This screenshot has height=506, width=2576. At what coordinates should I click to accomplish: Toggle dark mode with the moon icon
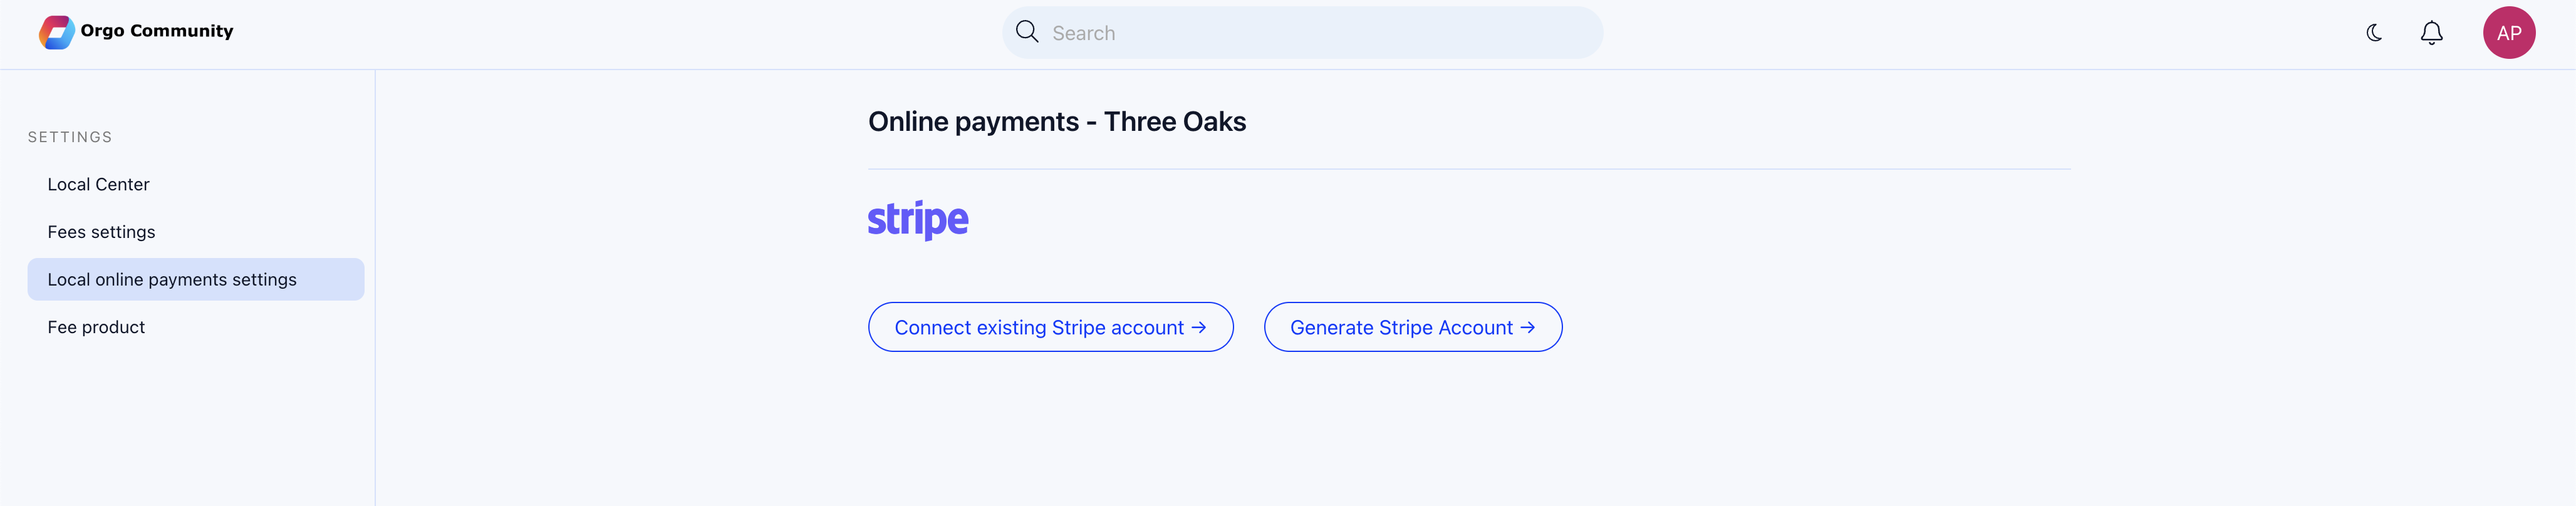pyautogui.click(x=2374, y=33)
